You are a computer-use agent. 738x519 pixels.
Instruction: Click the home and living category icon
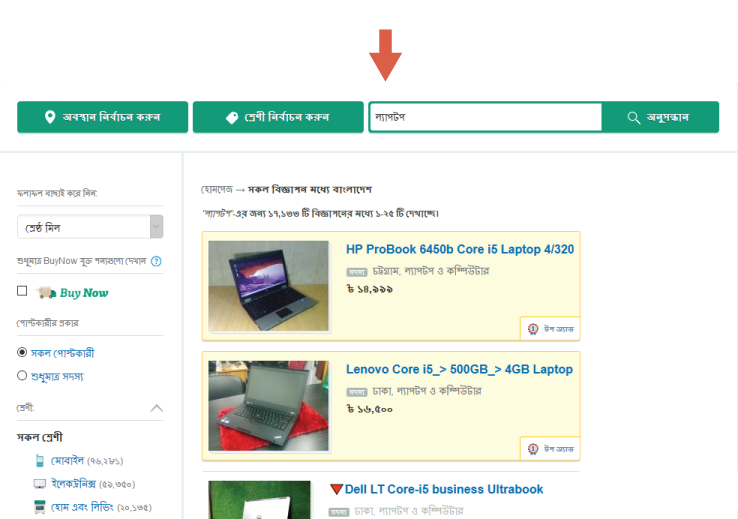tap(40, 507)
